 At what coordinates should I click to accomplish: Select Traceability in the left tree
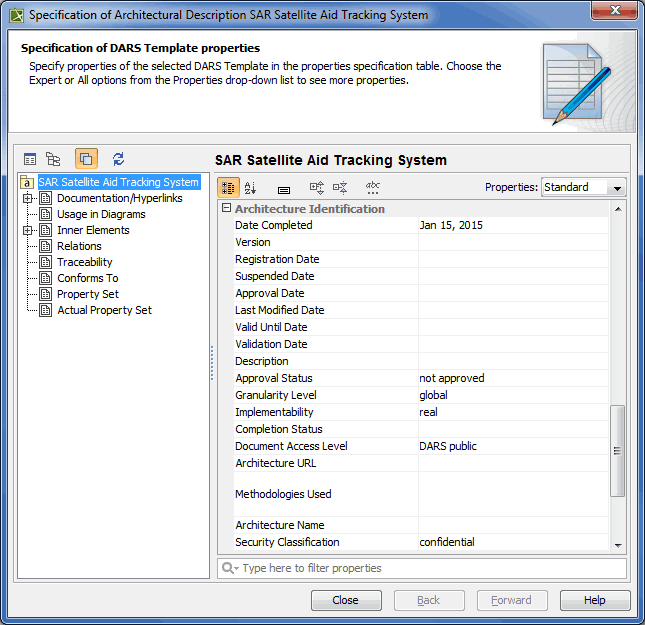click(x=84, y=262)
